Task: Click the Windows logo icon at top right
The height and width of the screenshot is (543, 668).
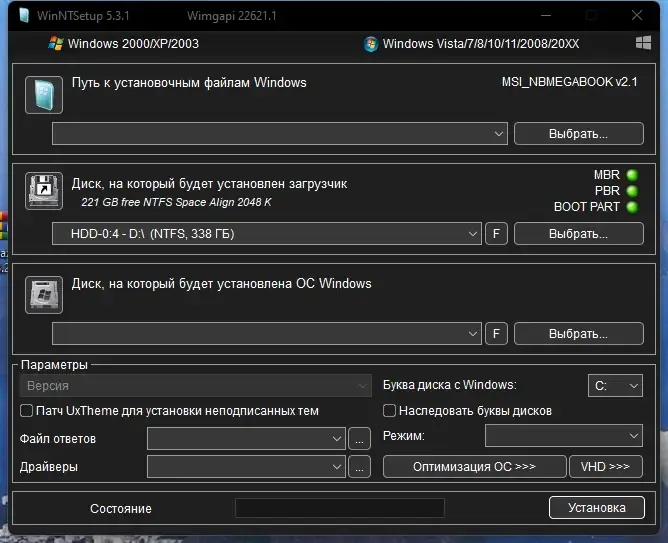Action: tap(643, 43)
